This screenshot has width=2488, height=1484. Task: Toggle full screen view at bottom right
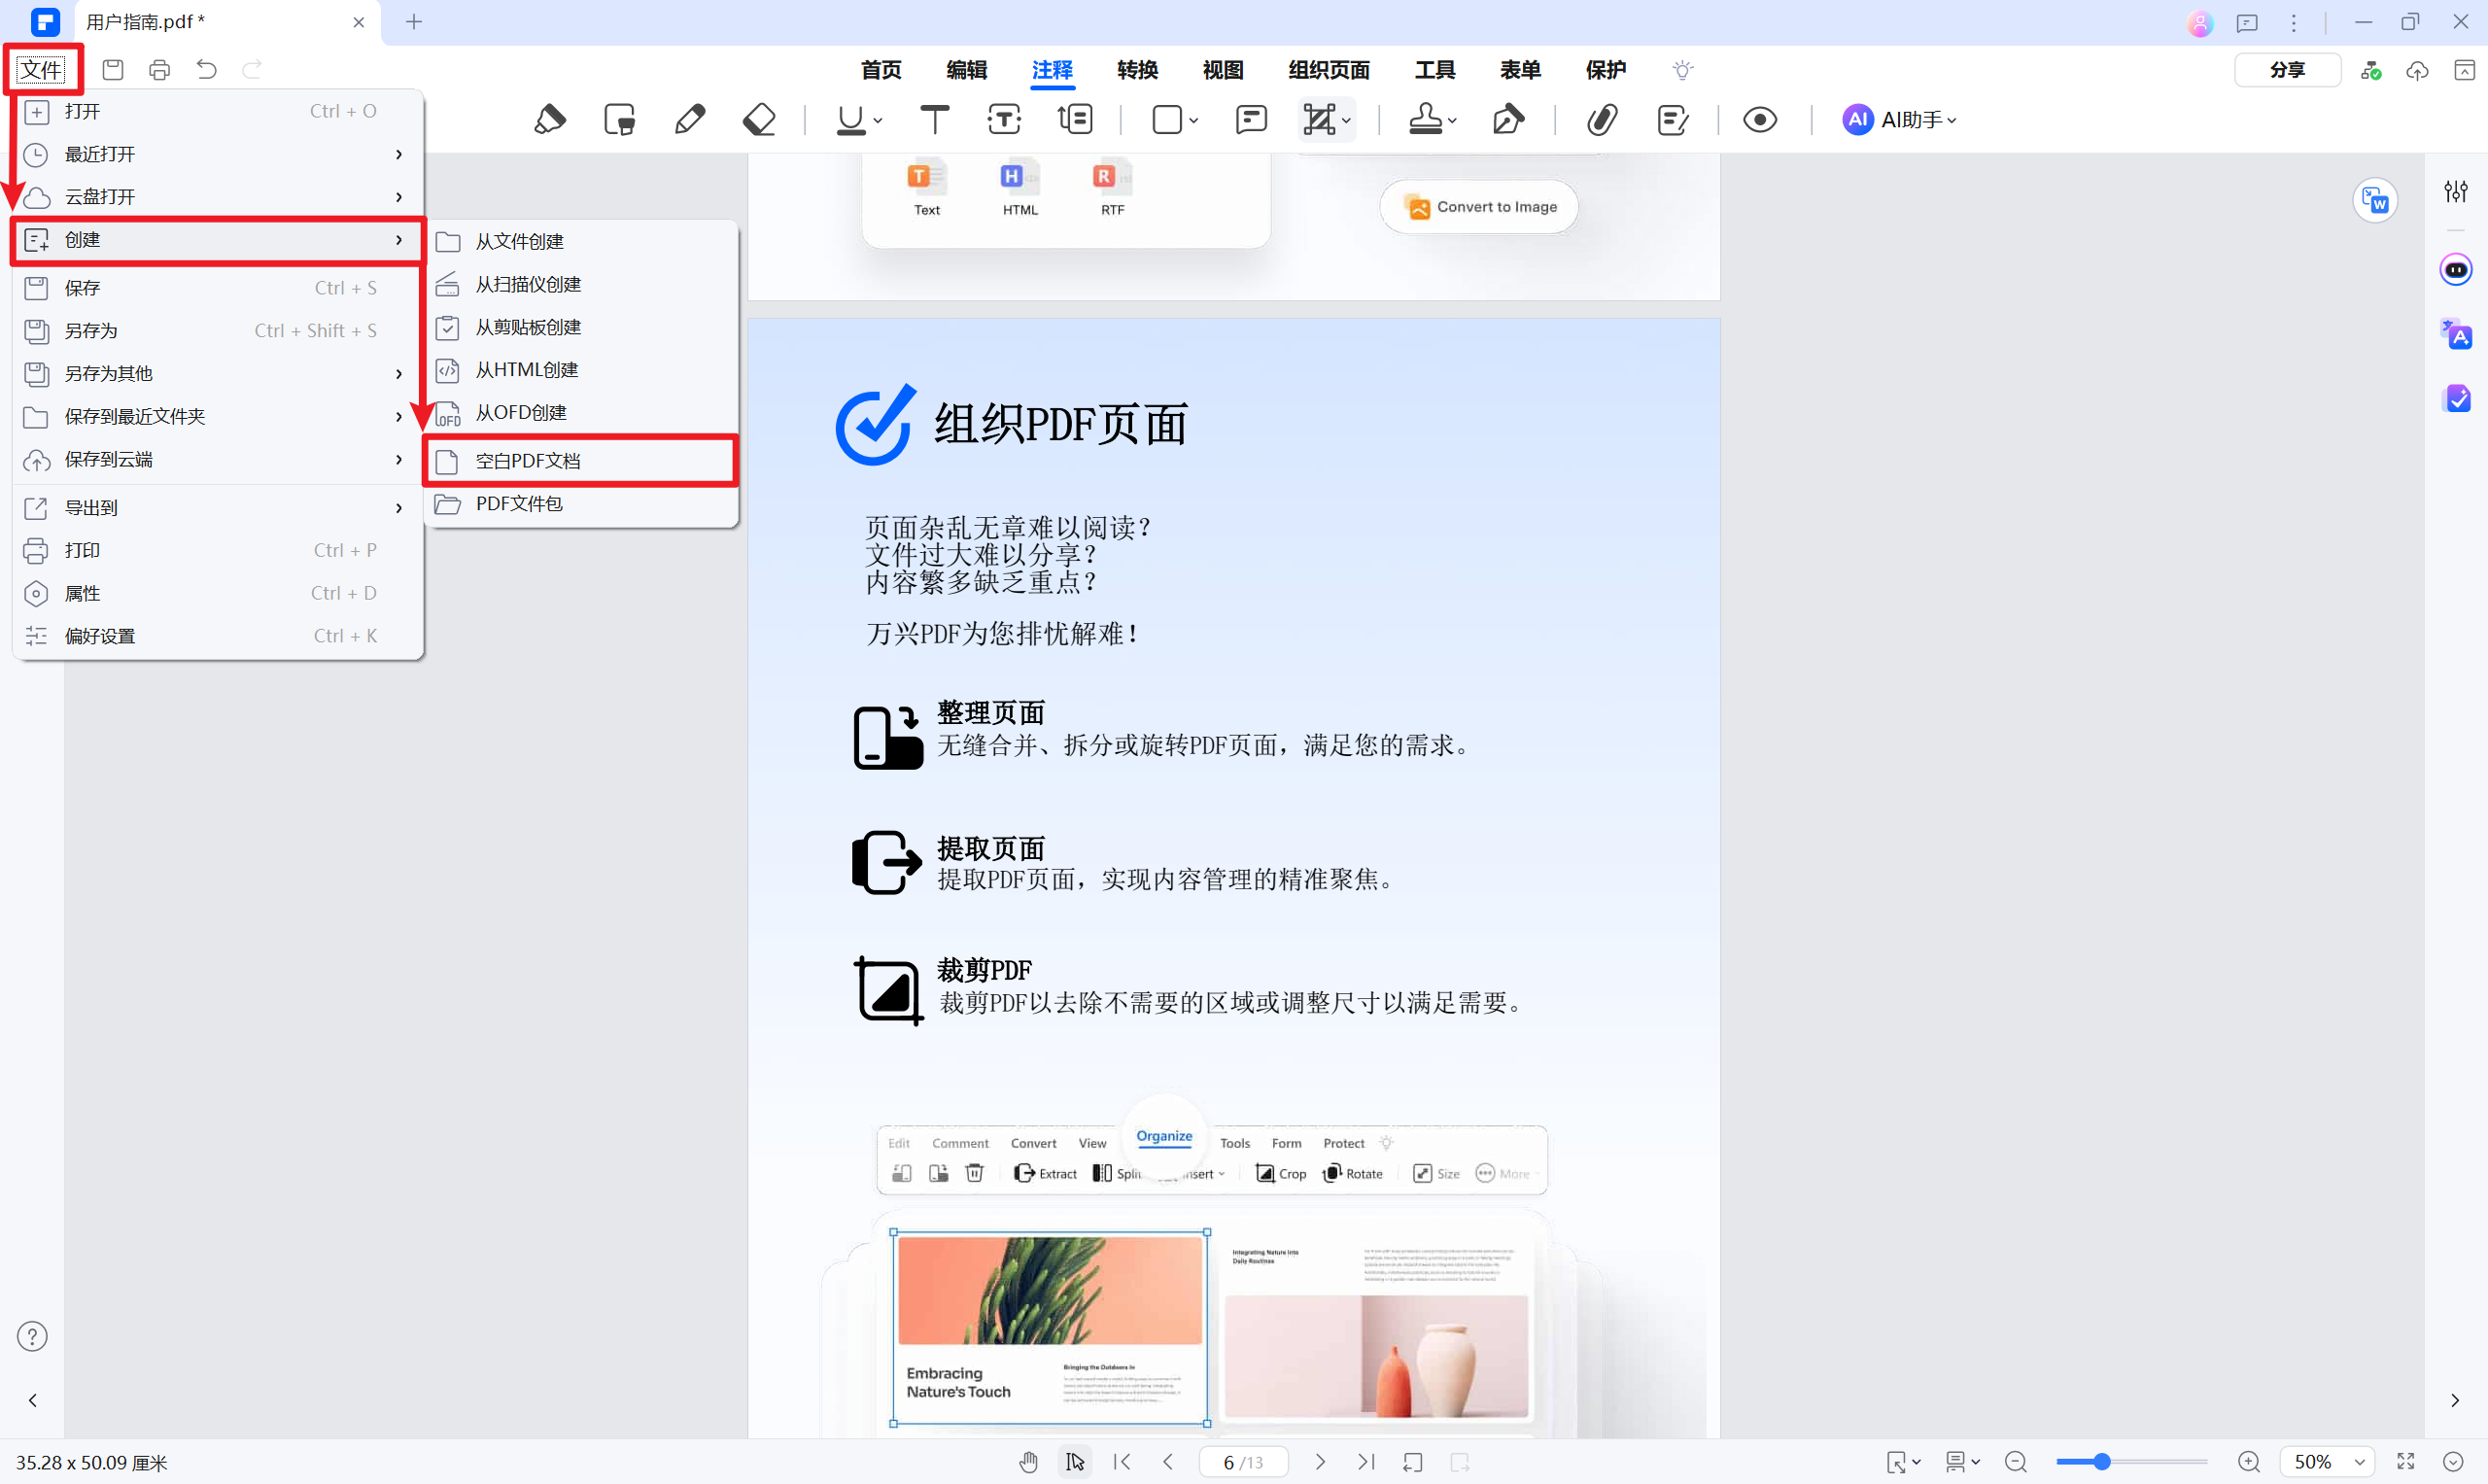click(x=2406, y=1461)
